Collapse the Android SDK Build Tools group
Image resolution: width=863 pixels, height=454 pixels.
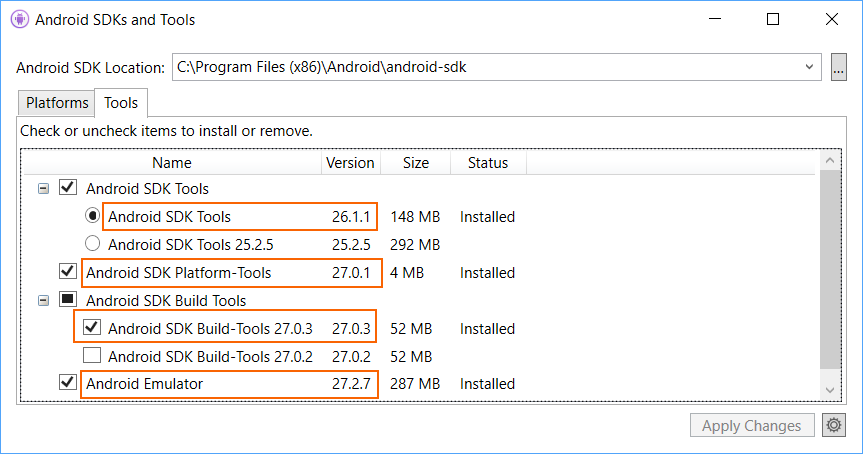(43, 300)
